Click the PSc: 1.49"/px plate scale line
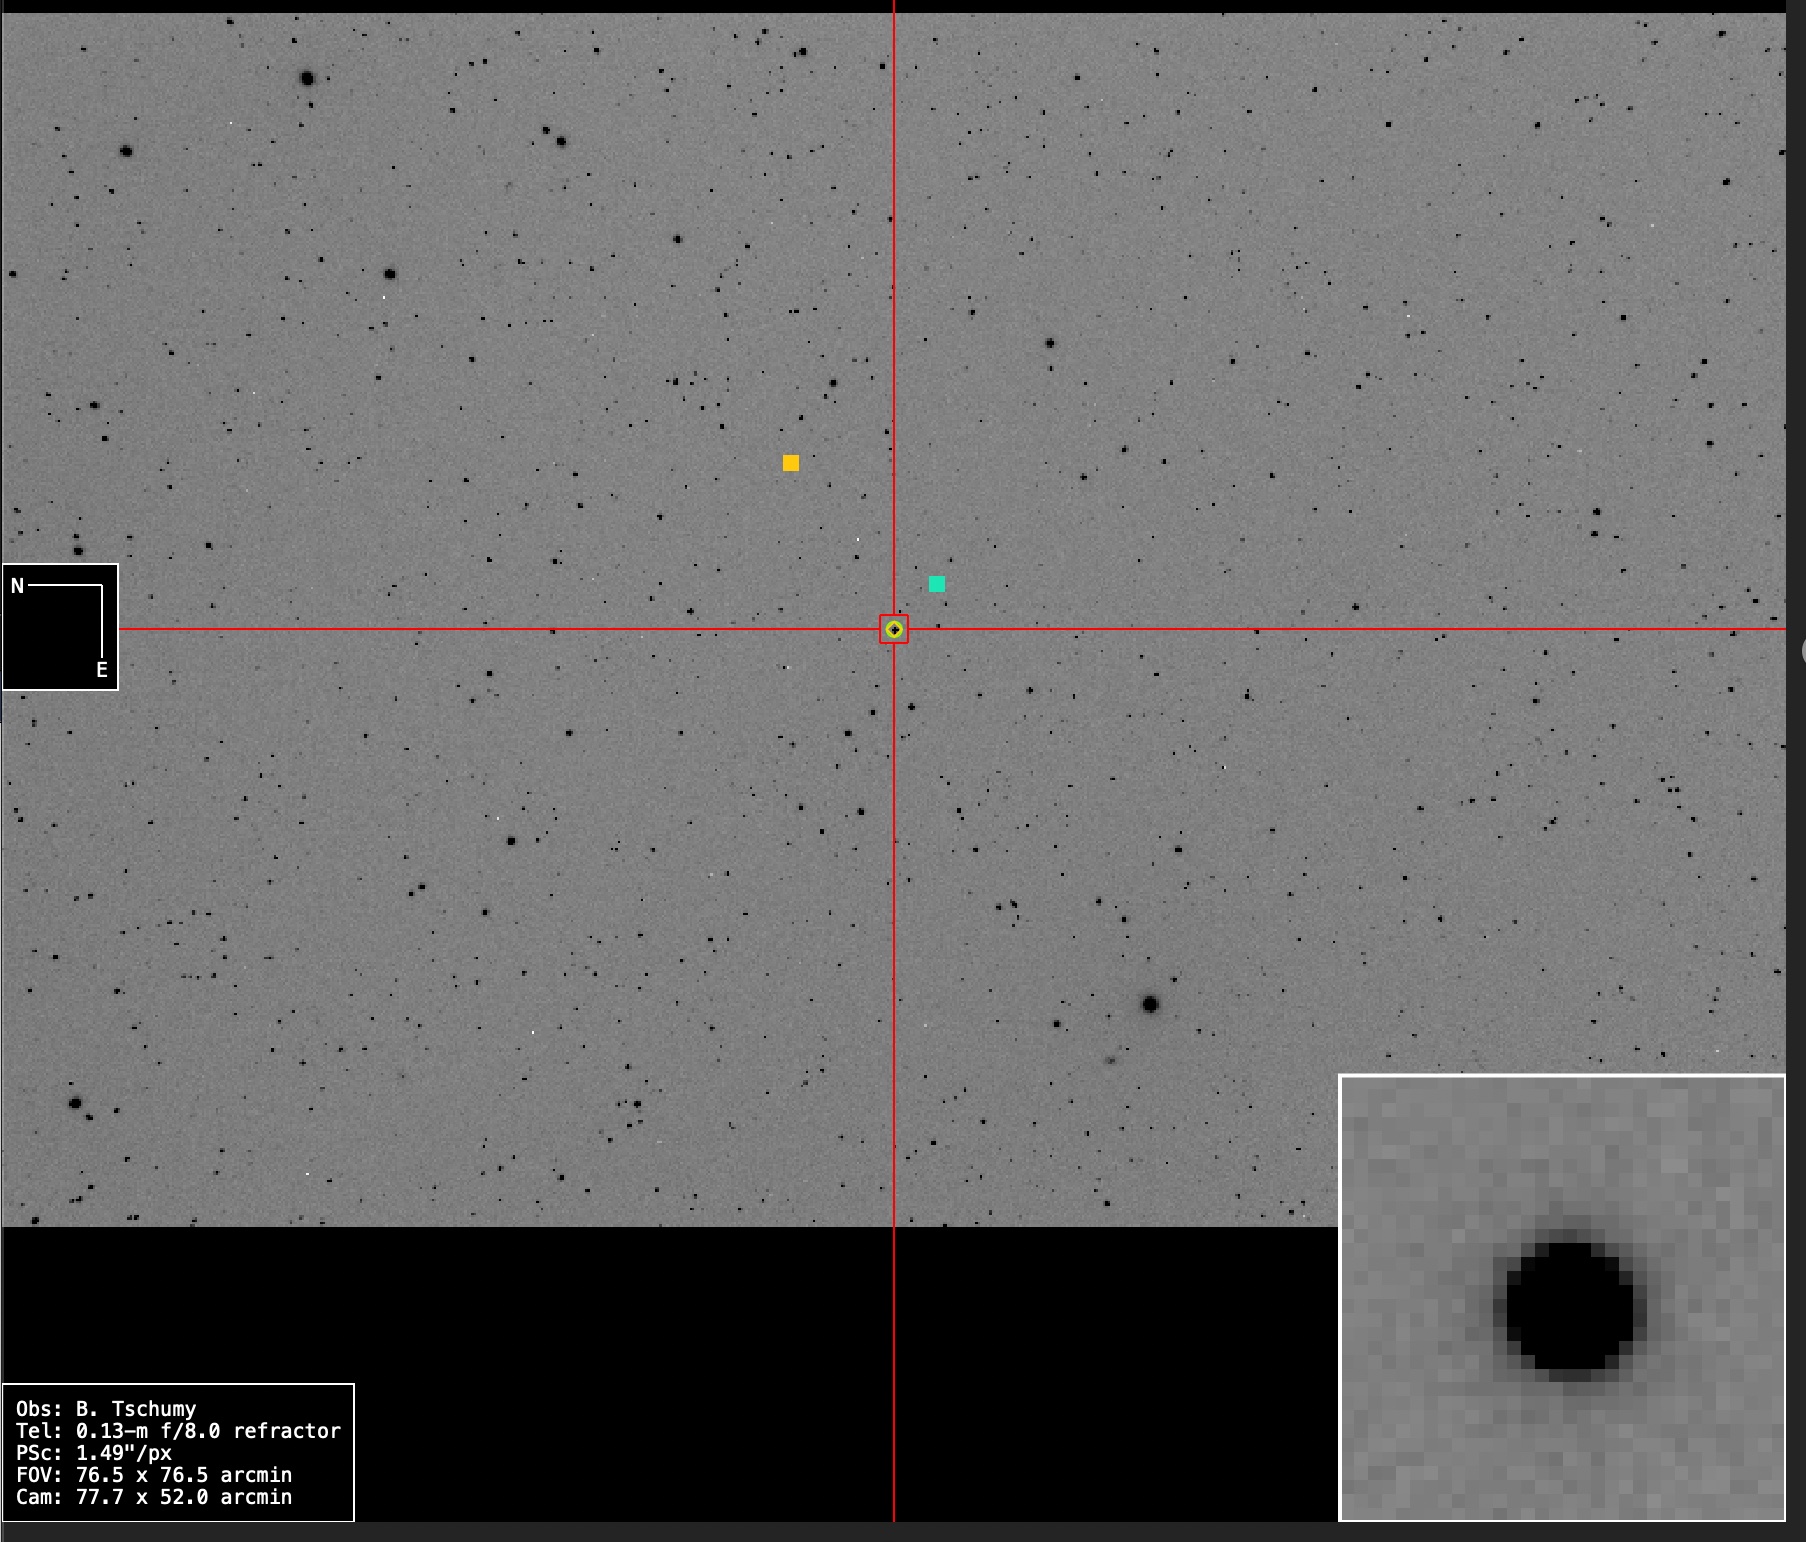This screenshot has width=1806, height=1542. tap(94, 1453)
